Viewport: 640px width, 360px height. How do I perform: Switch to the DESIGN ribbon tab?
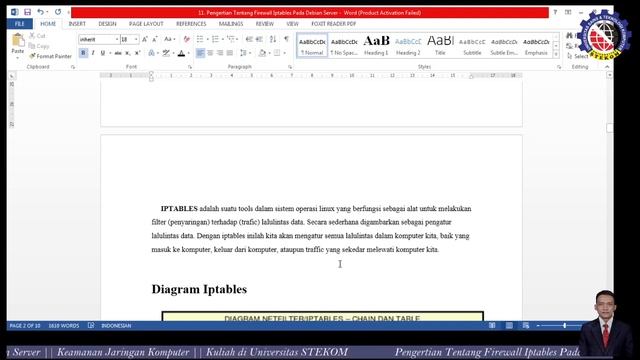tap(107, 24)
